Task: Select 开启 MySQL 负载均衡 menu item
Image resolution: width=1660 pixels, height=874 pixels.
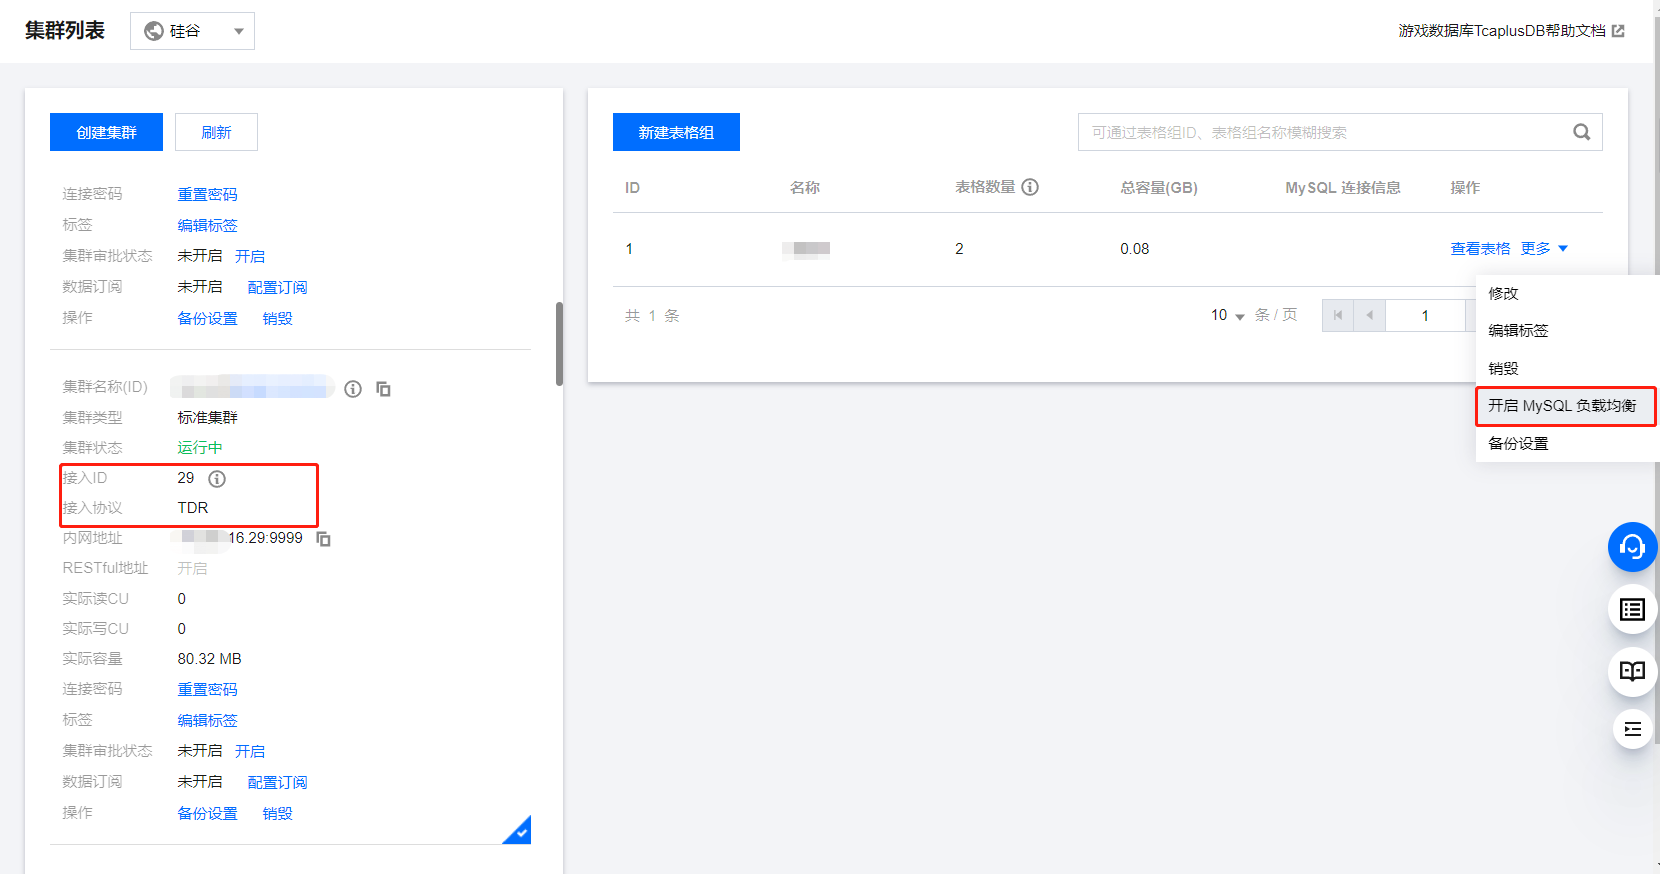Action: (1562, 406)
